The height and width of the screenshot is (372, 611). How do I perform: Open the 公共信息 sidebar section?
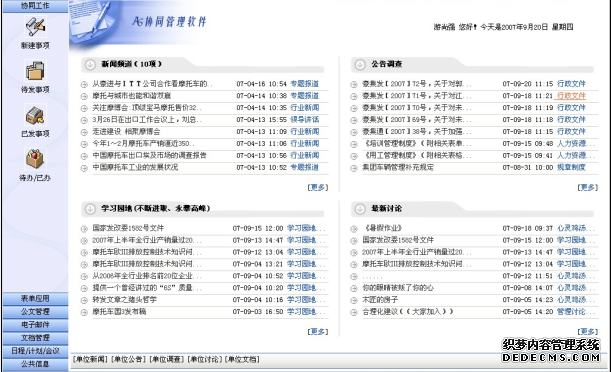tap(35, 364)
